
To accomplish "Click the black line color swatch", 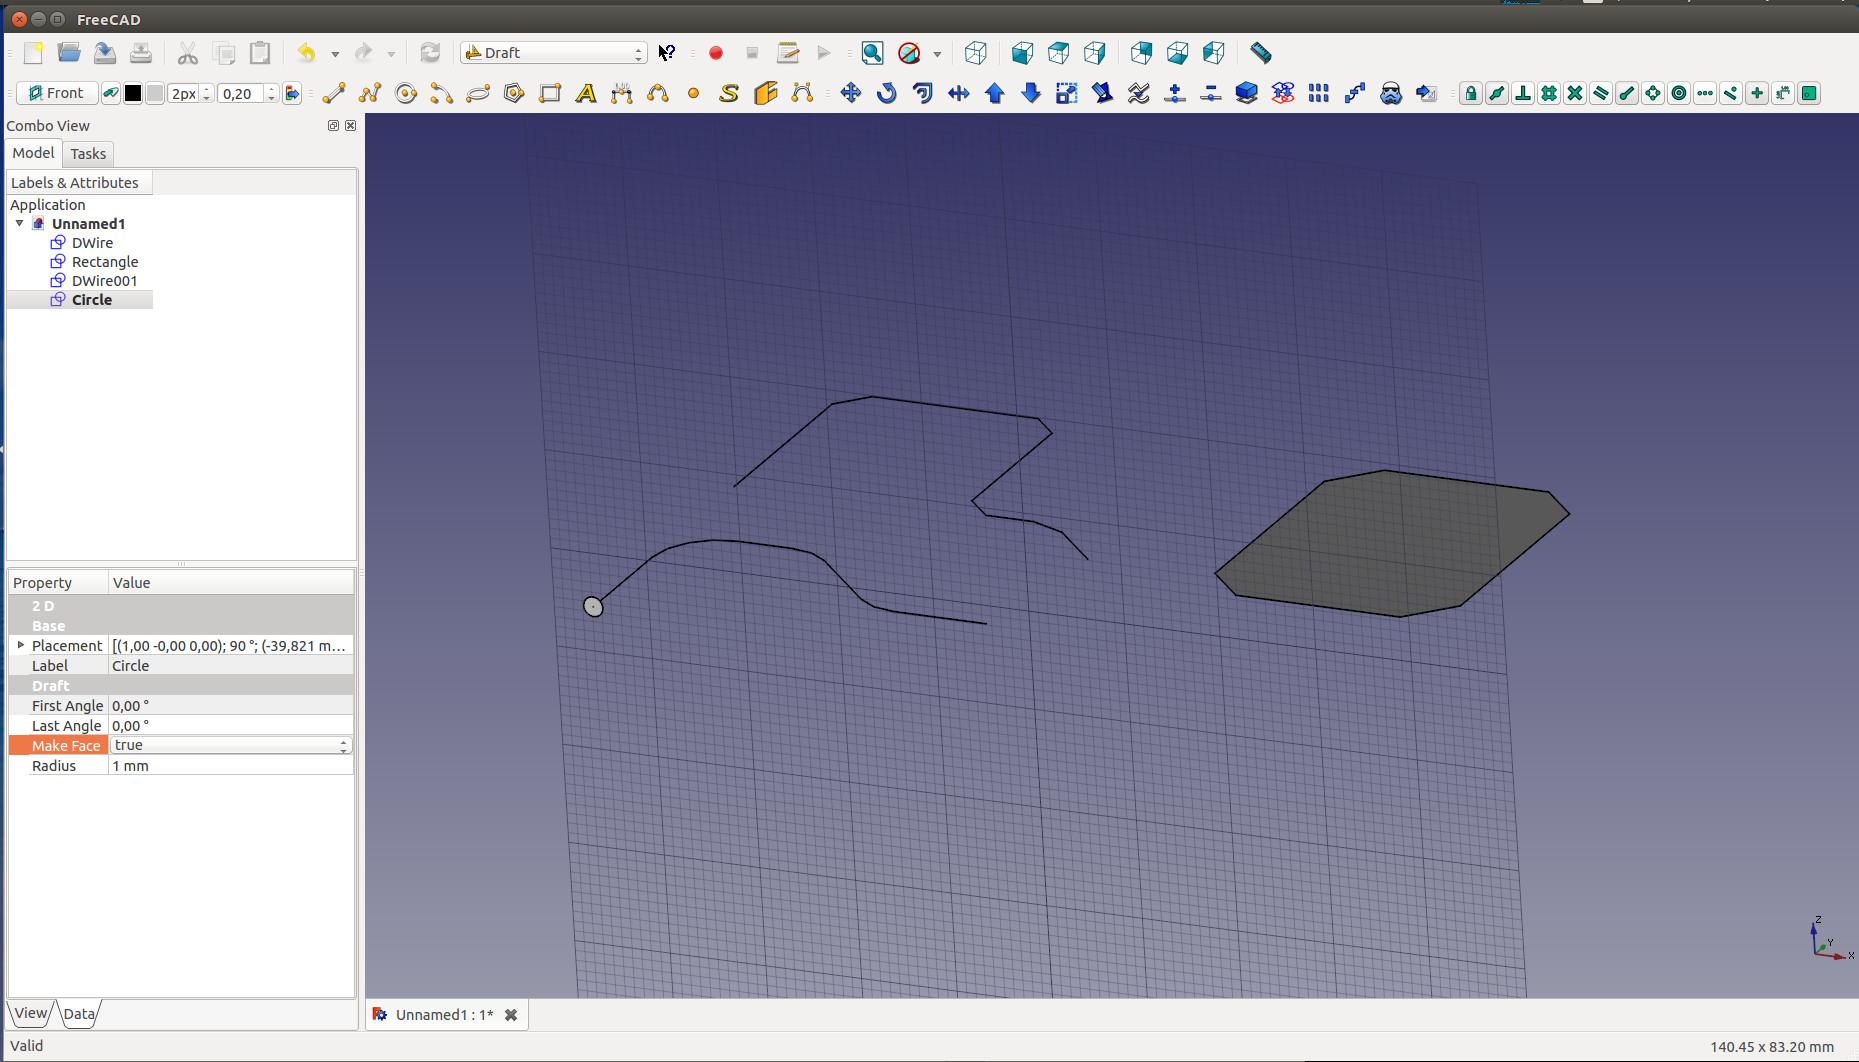I will pos(132,93).
